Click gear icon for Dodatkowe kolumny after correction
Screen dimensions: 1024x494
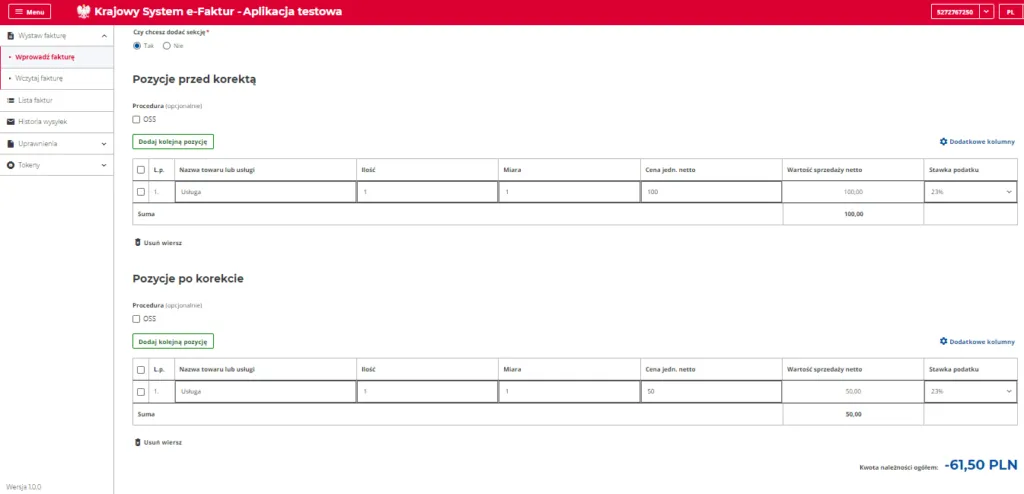943,342
